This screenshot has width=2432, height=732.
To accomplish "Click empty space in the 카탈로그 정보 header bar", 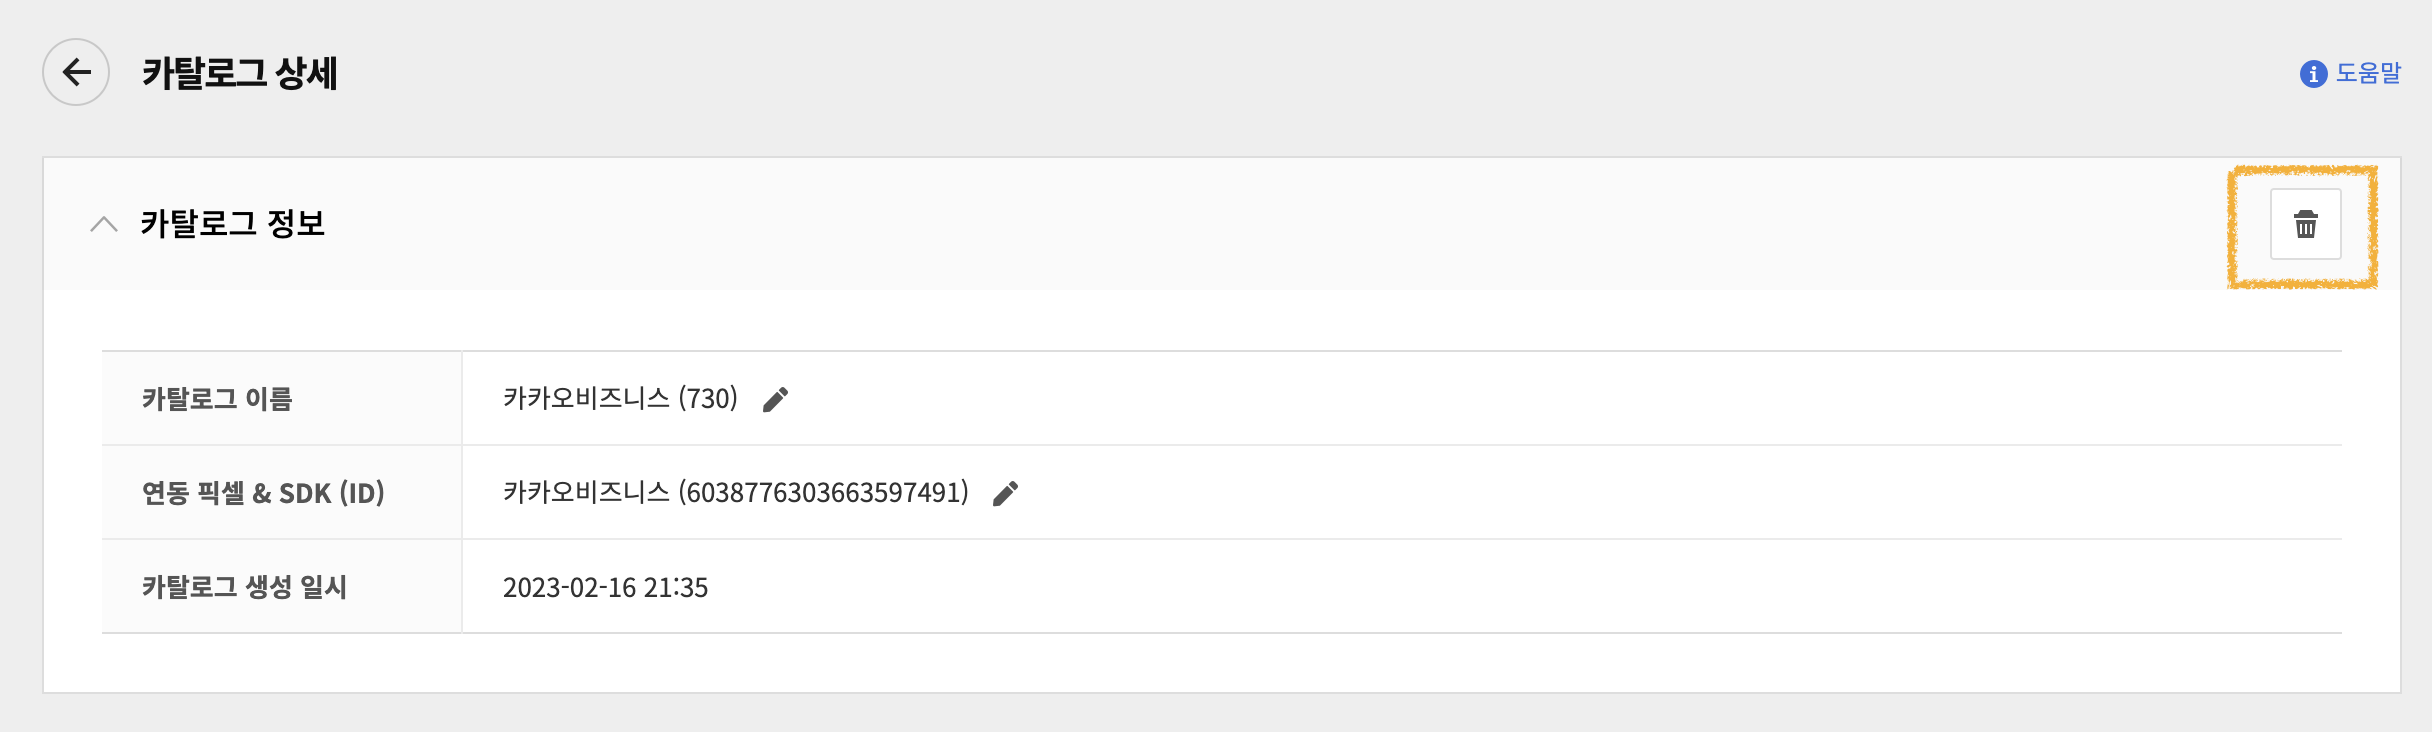I will point(1200,224).
